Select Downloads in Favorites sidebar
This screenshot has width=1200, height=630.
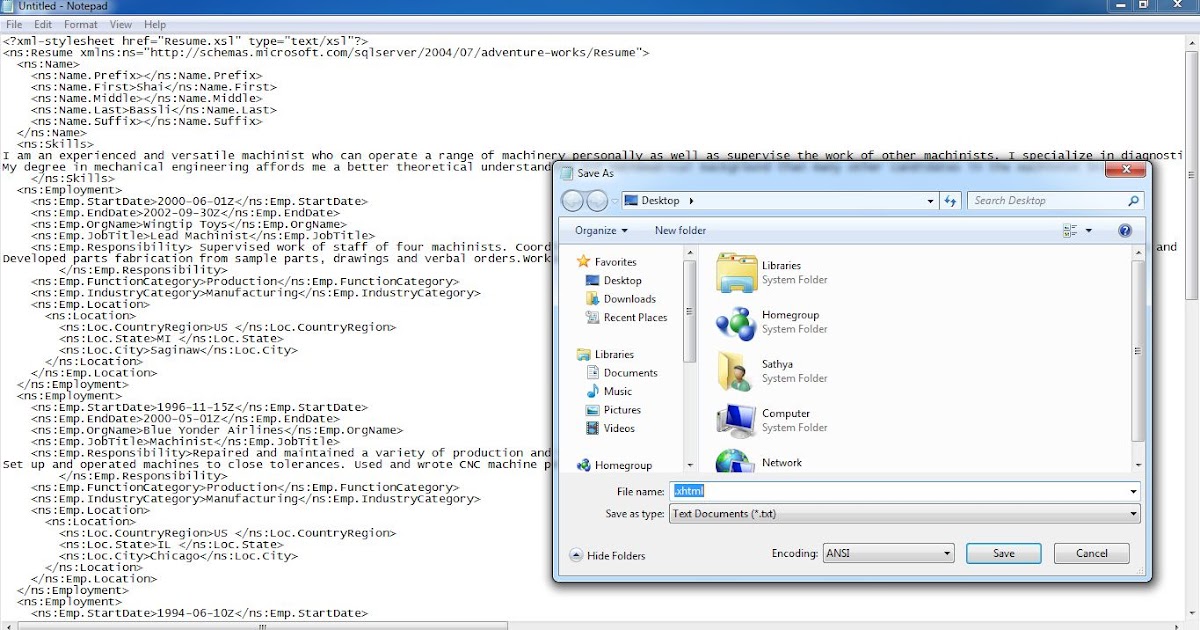[629, 299]
